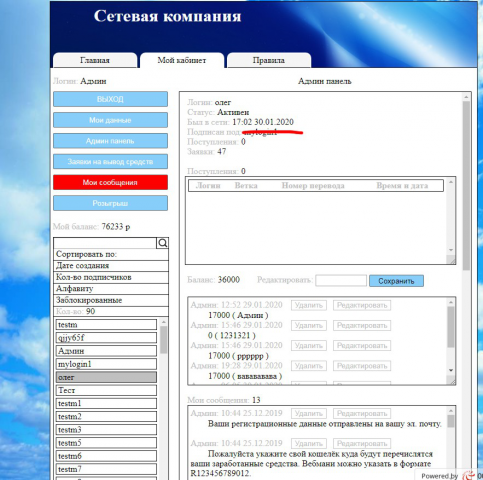Click the Powered by badge
The image size is (483, 480).
point(450,475)
